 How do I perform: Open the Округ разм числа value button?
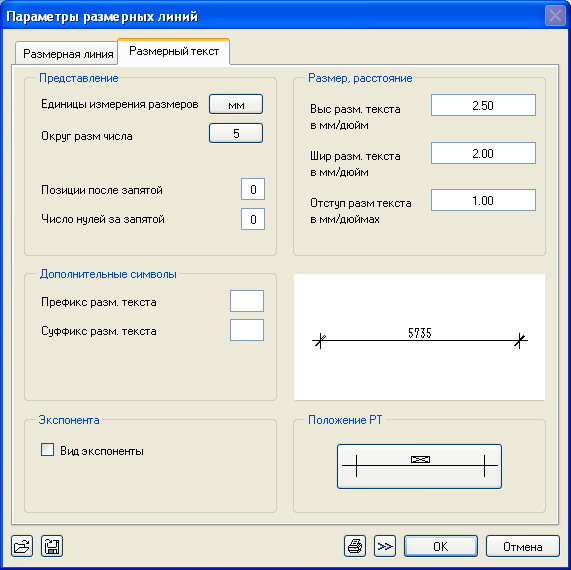click(236, 133)
